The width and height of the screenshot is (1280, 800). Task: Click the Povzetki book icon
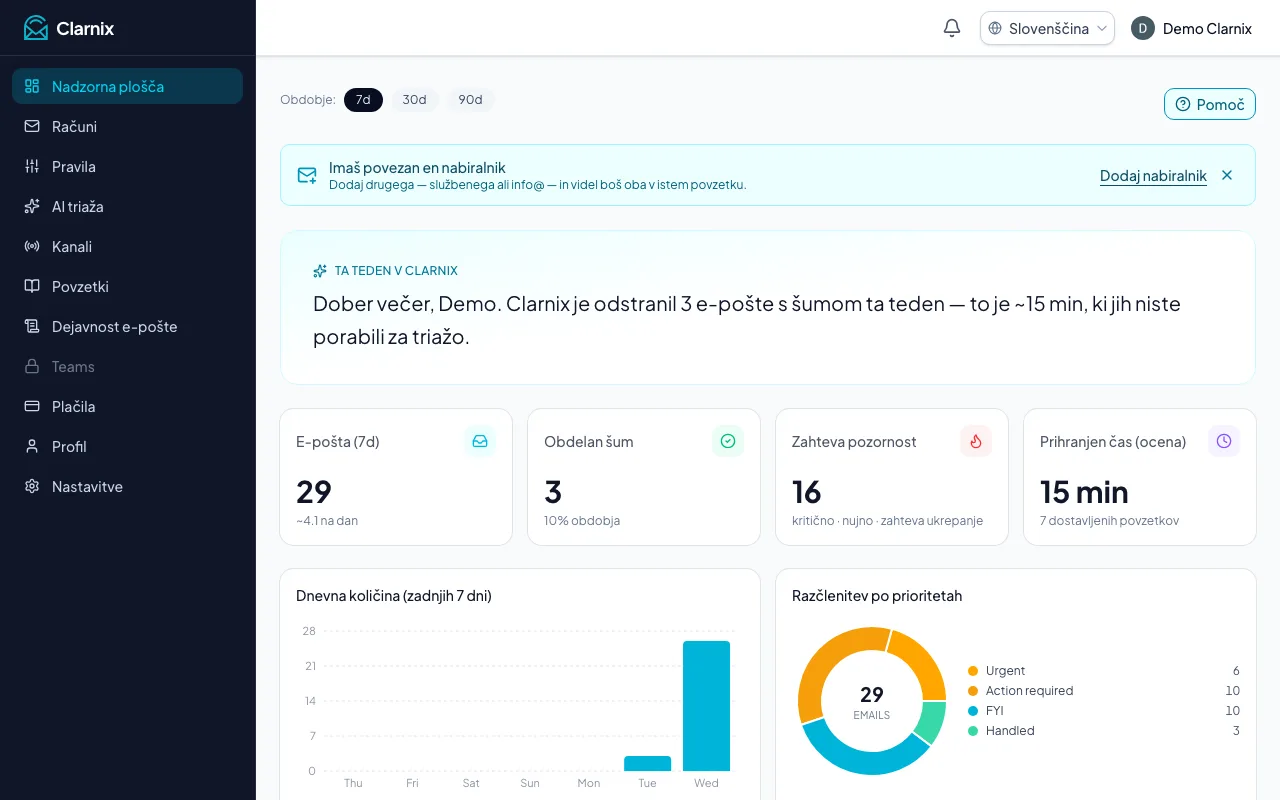pyautogui.click(x=32, y=286)
